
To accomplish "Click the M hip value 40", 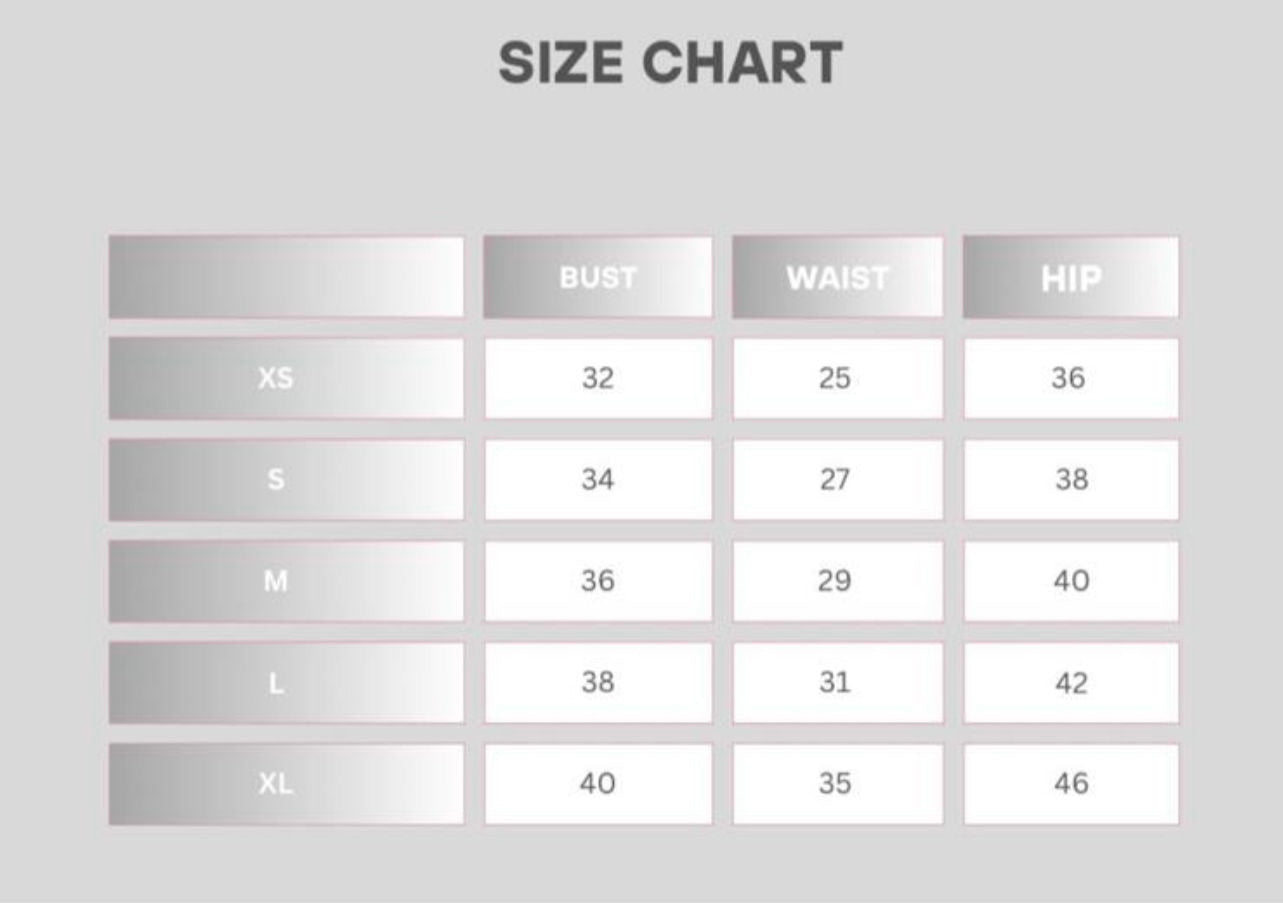I will coord(1070,581).
